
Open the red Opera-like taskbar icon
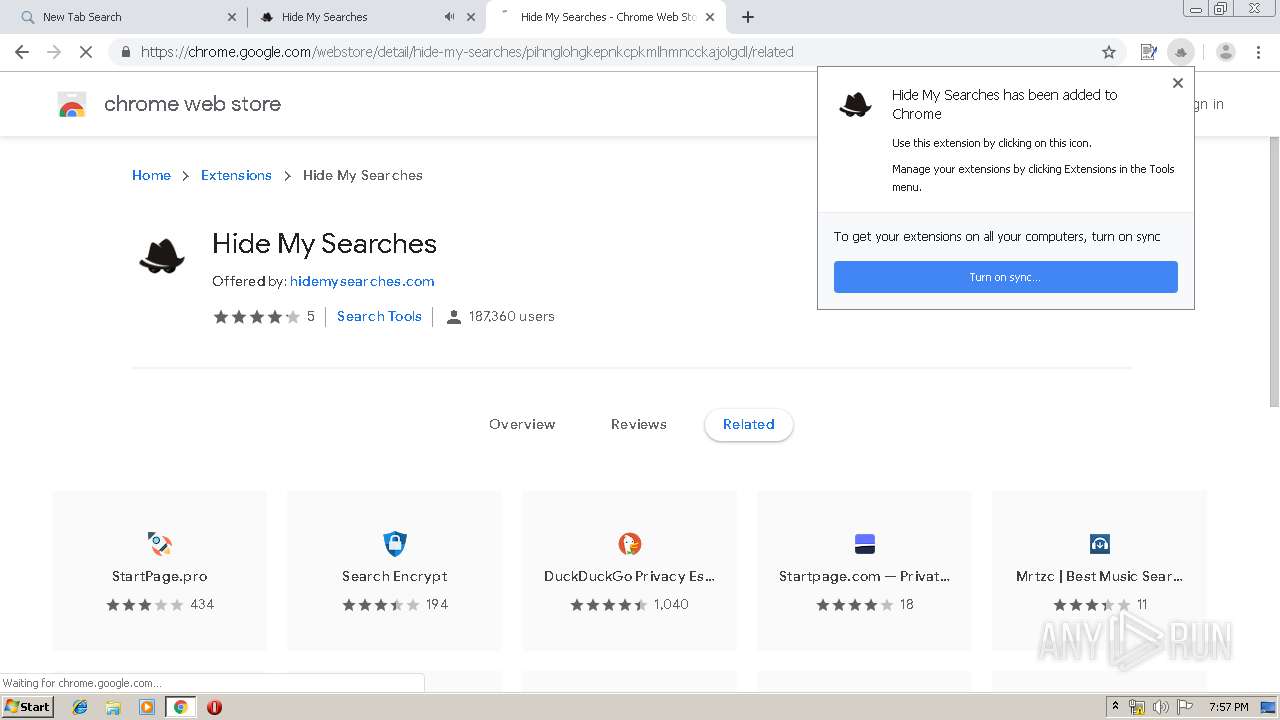pos(214,707)
